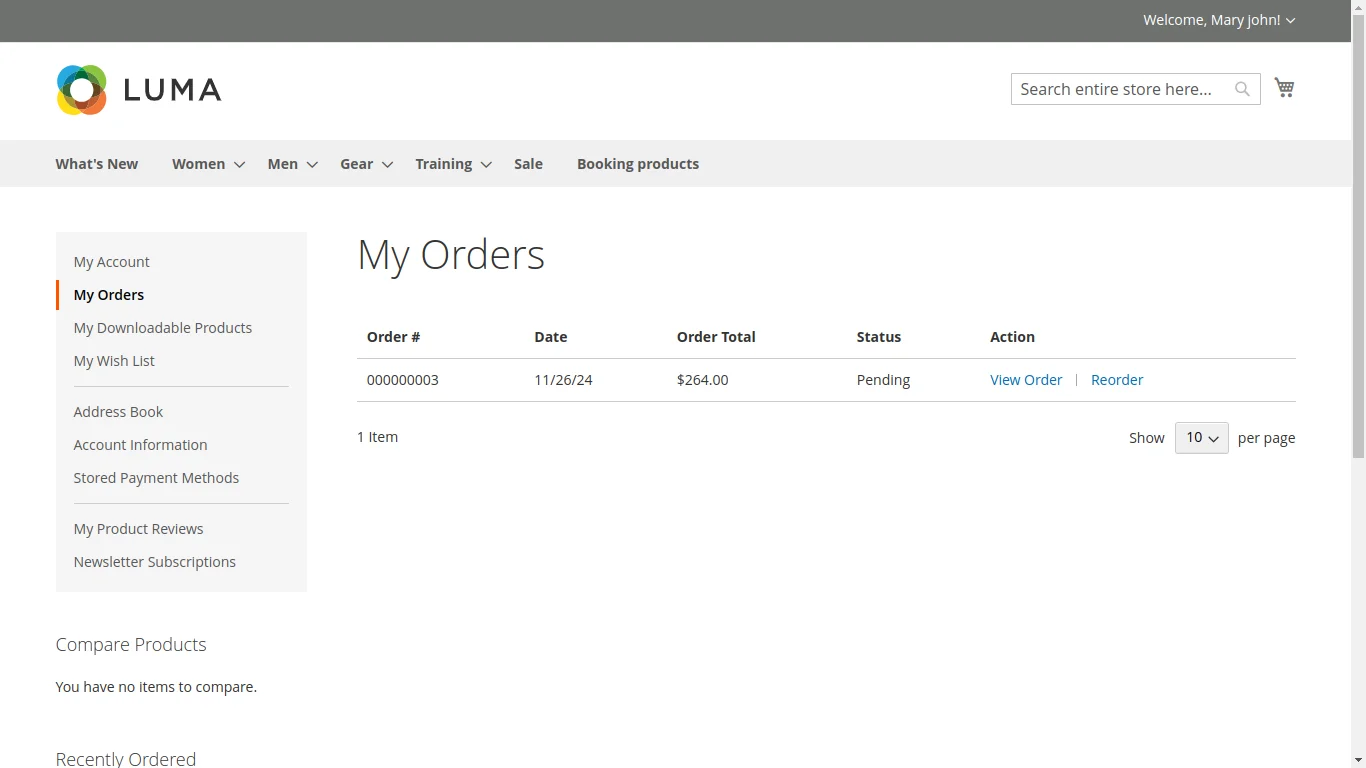
Task: Click the search magnifier icon
Action: [1242, 89]
